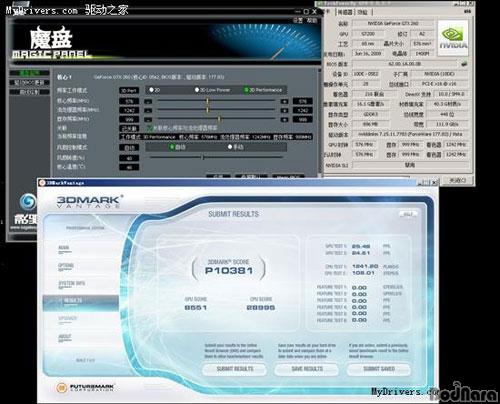The height and width of the screenshot is (404, 500).
Task: Switch to the sensors (传感器) tab in GPU-Z
Action: tap(345, 12)
